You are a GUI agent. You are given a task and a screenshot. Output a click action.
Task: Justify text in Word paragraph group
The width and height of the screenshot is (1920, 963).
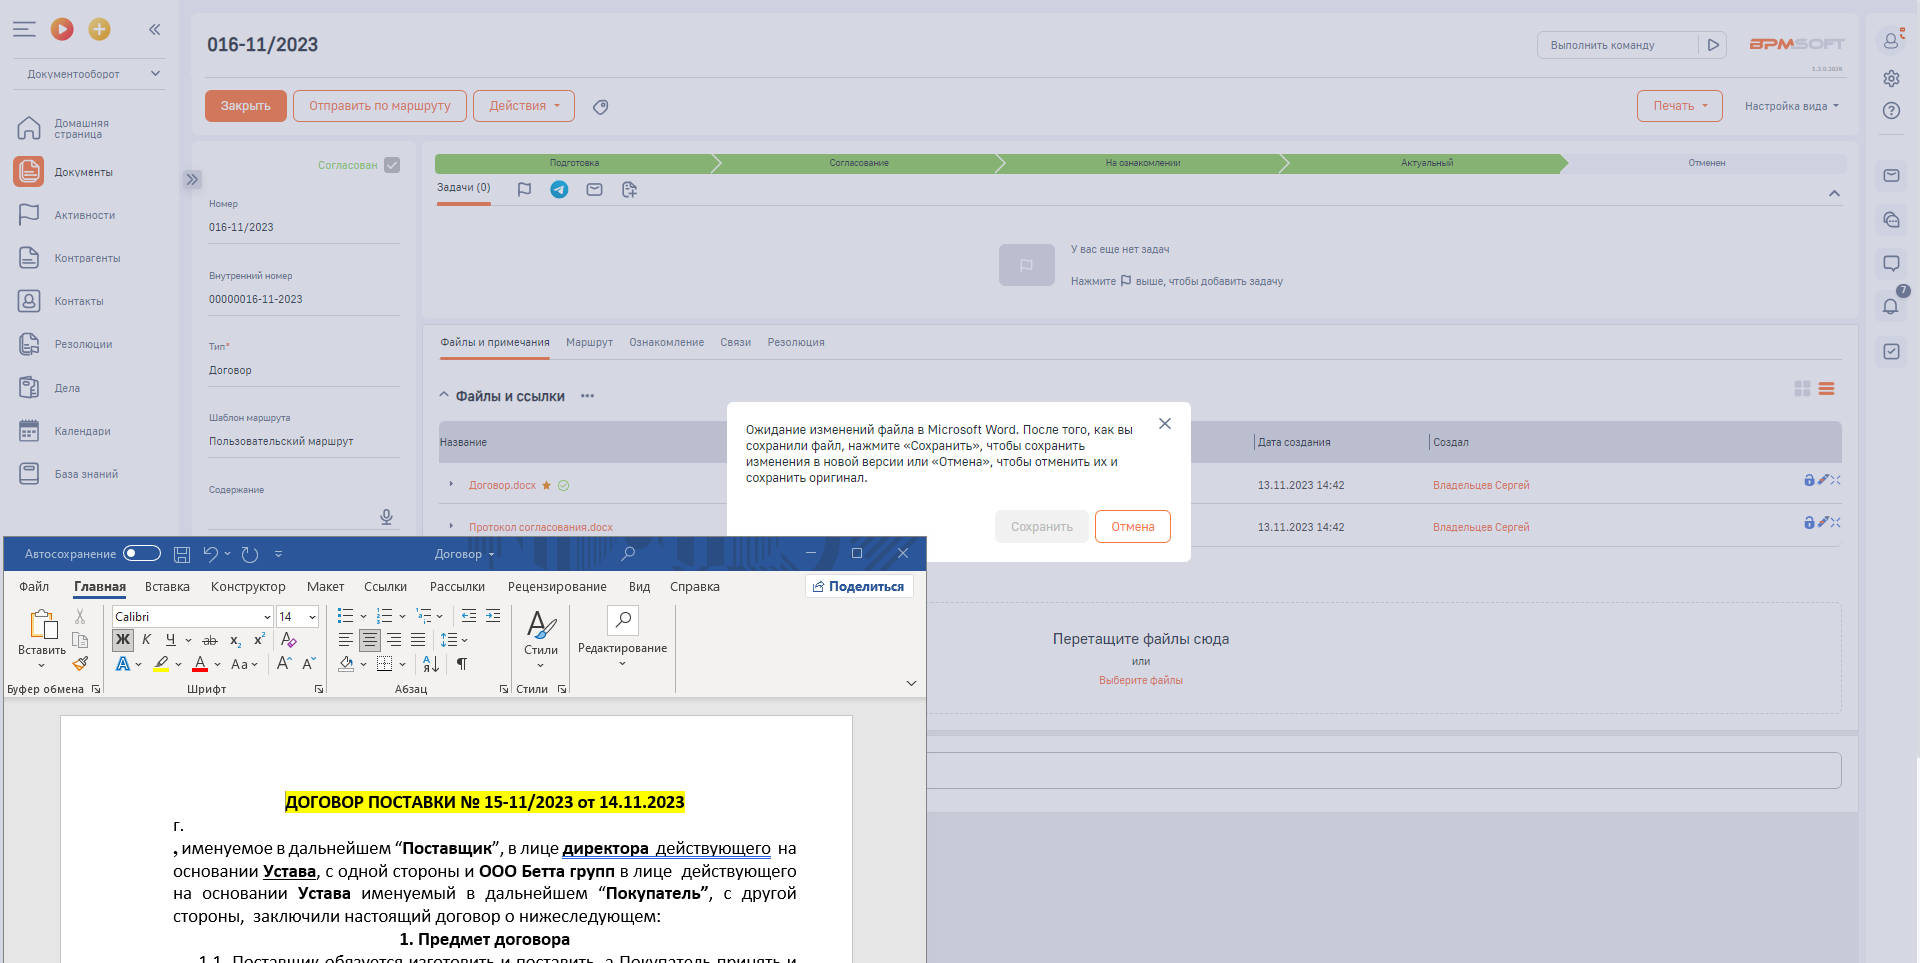tap(418, 640)
